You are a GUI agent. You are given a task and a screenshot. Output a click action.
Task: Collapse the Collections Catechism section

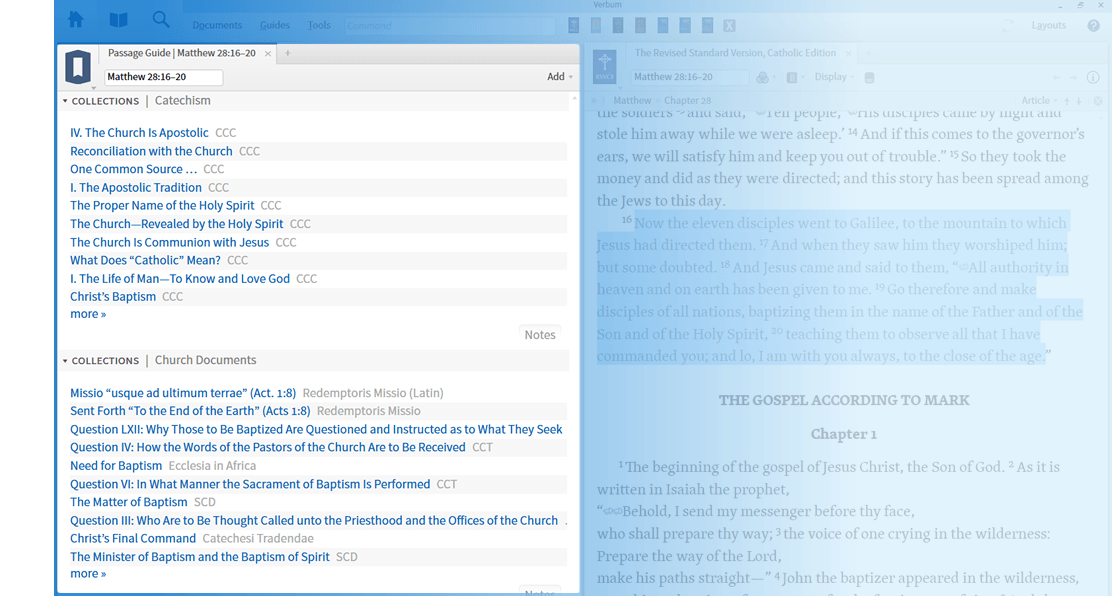tap(65, 101)
